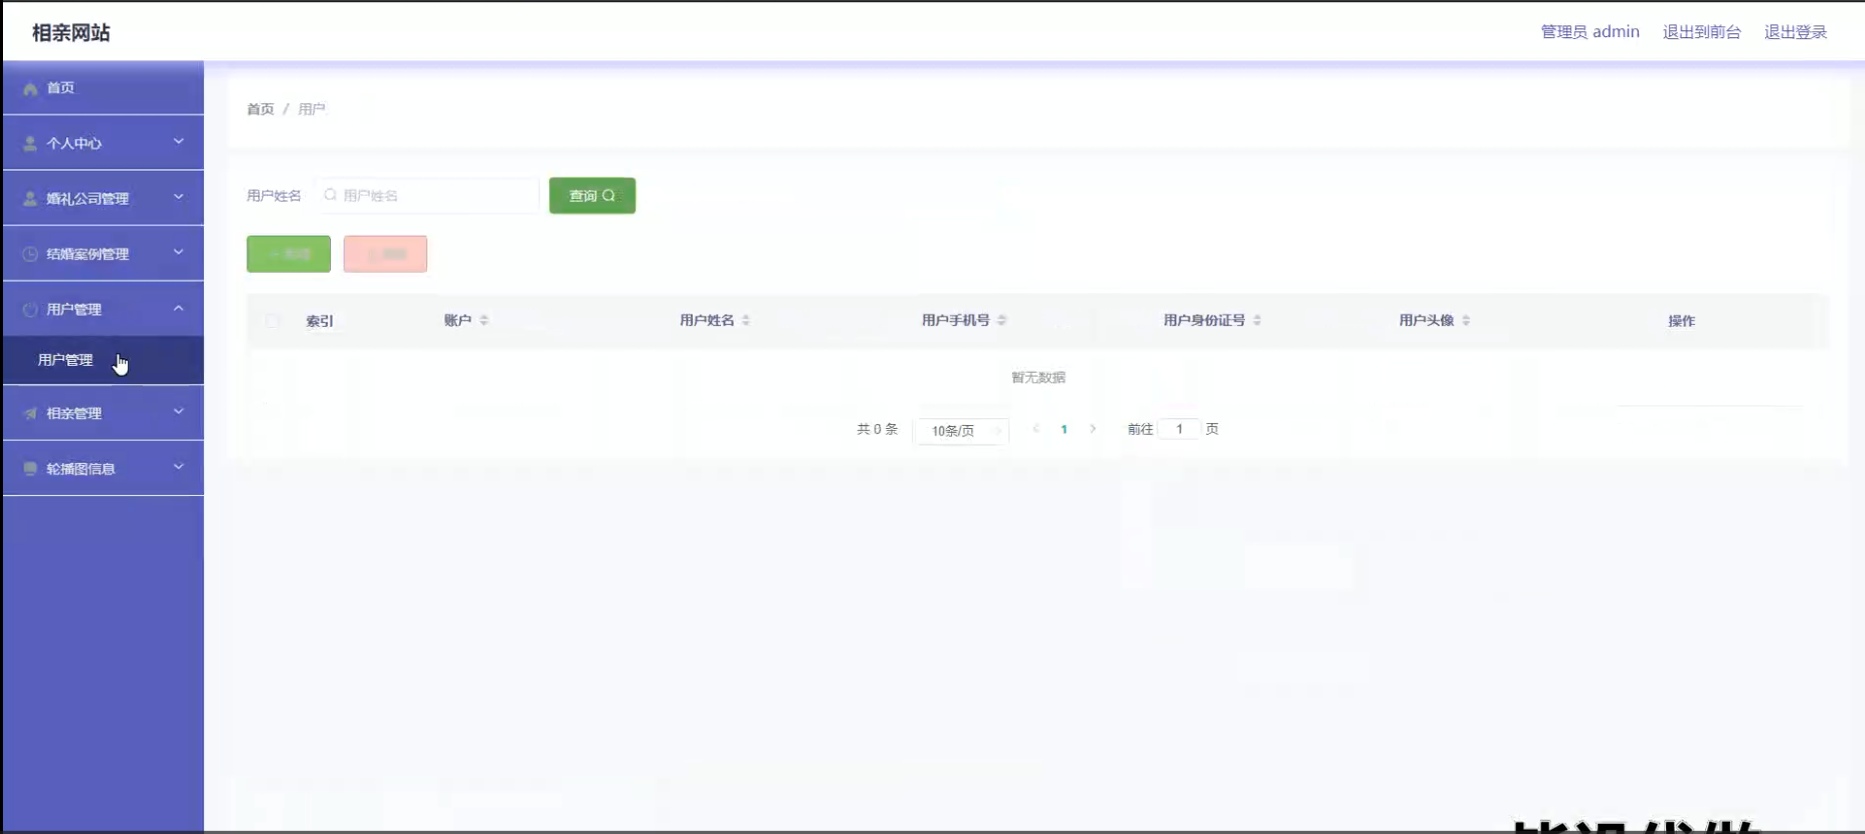Viewport: 1865px width, 834px height.
Task: Open the 轮播图信息 sidebar menu
Action: point(103,468)
